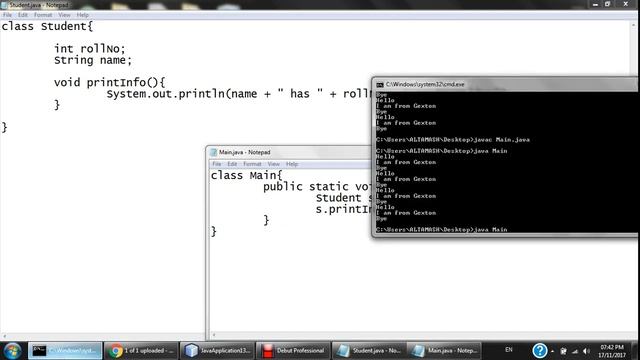Image resolution: width=640 pixels, height=360 pixels.
Task: Click the last 'java Main' prompt line in cmd
Action: point(442,230)
